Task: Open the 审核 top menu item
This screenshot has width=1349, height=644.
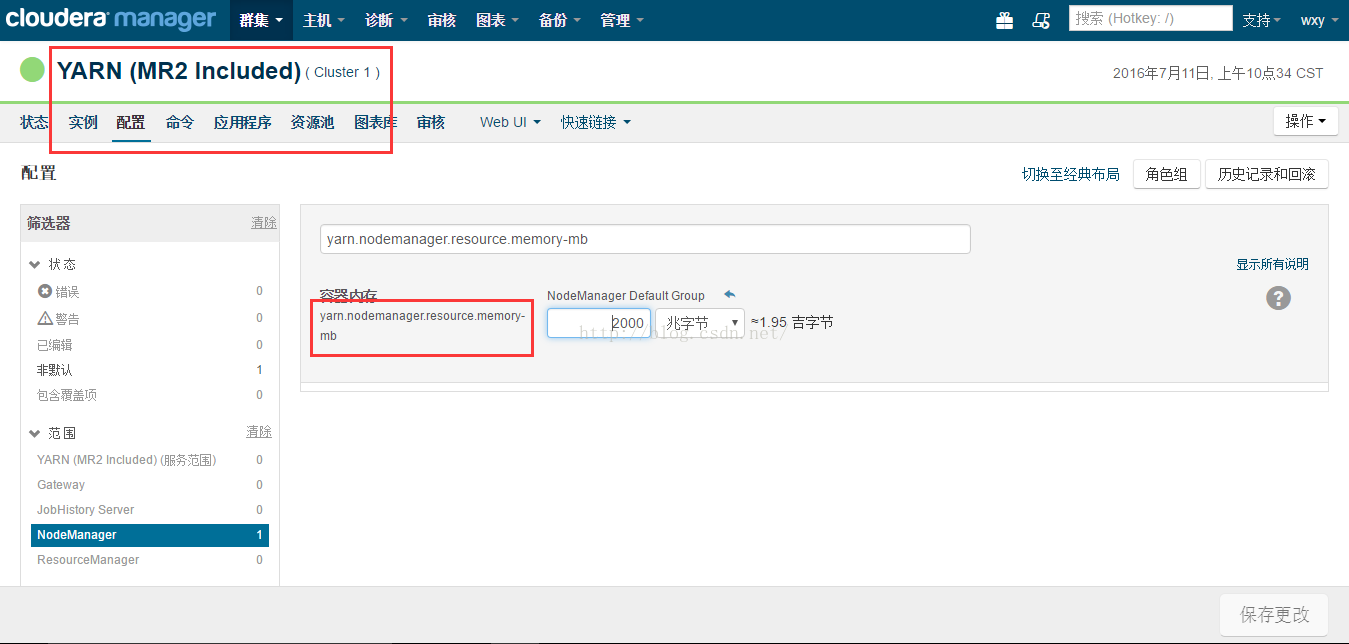Action: point(442,20)
